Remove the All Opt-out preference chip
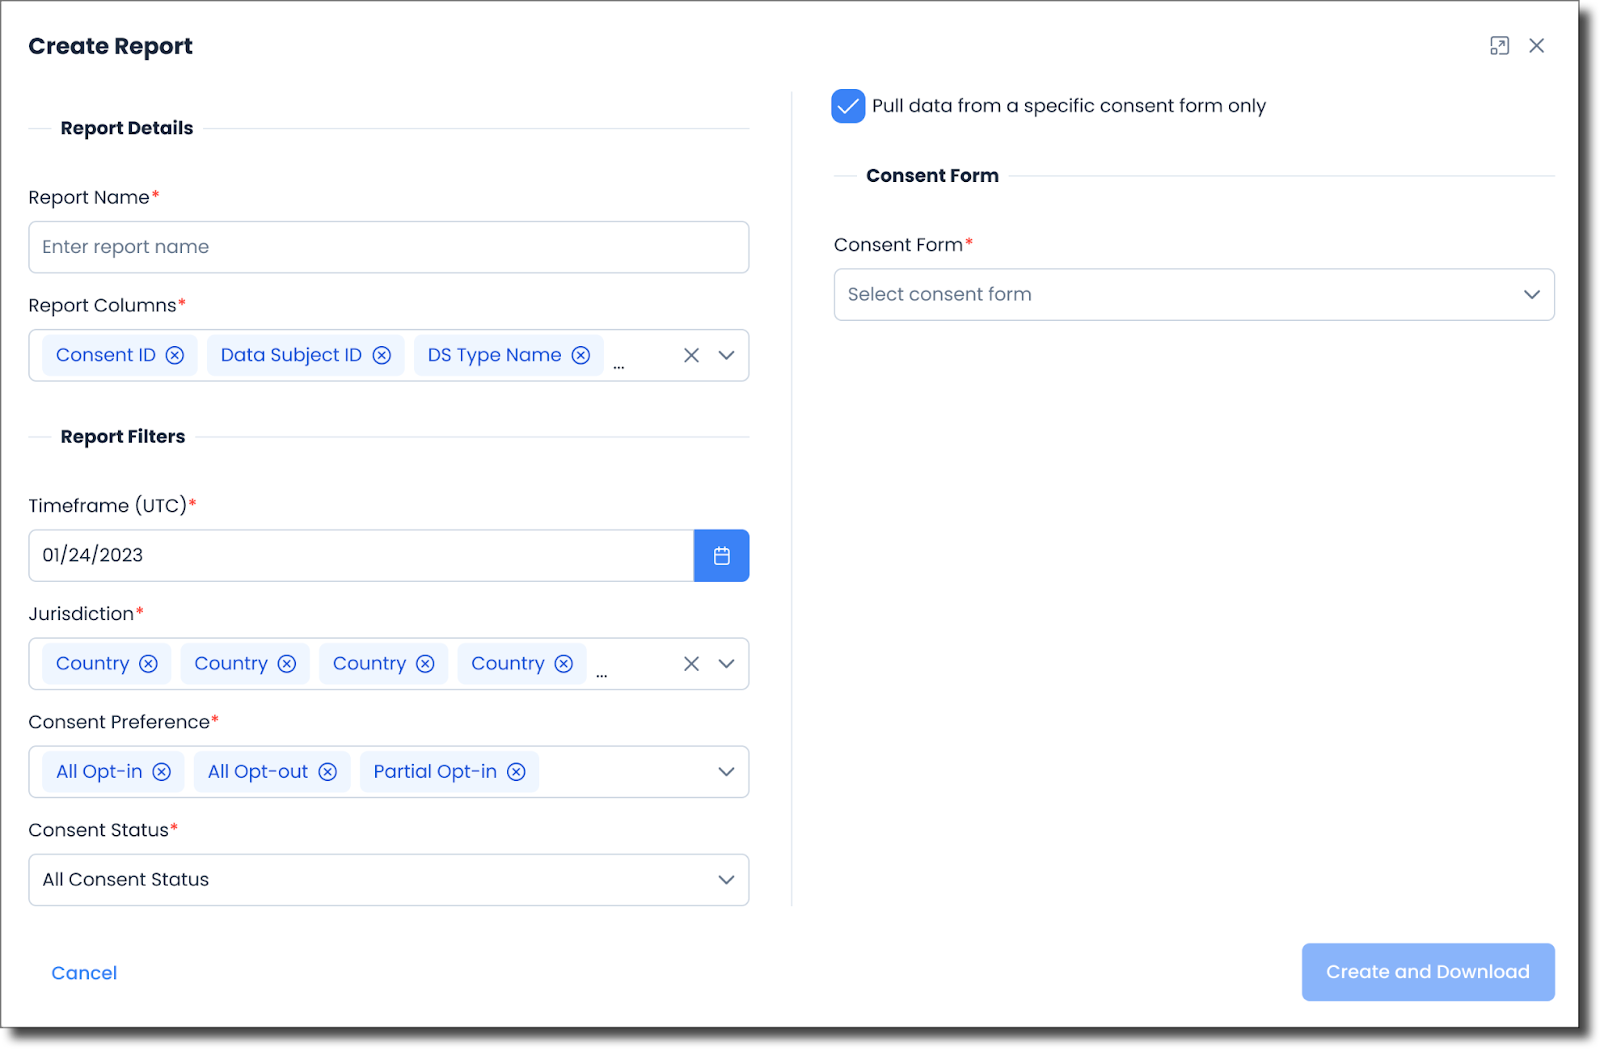The width and height of the screenshot is (1600, 1049). point(327,771)
